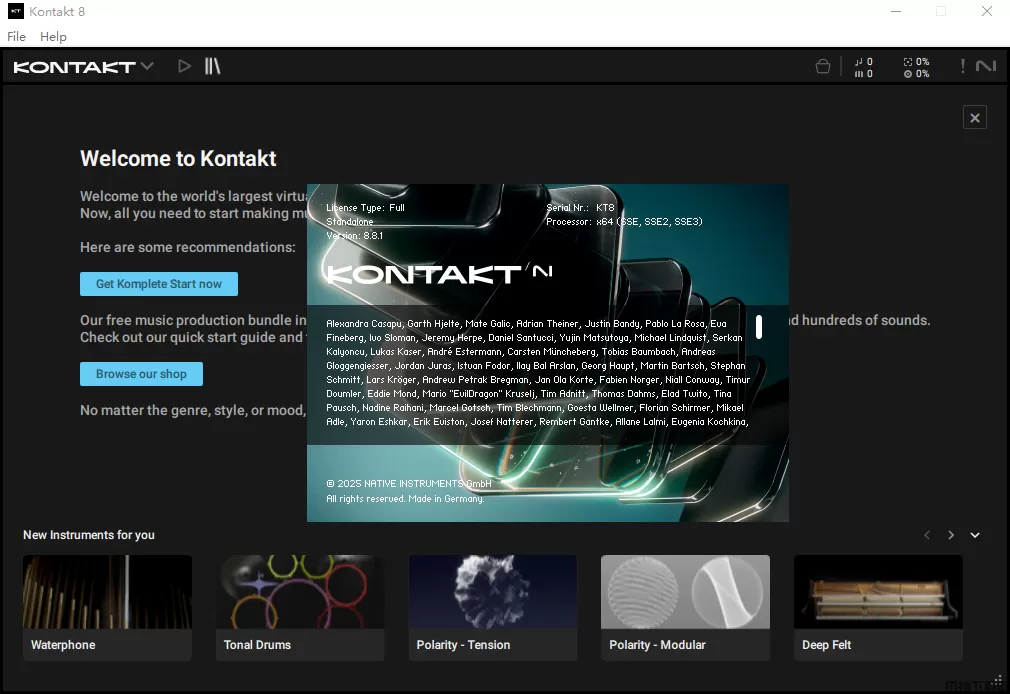Viewport: 1010px width, 694px height.
Task: Click the credits list scrollbar handle
Action: (759, 327)
